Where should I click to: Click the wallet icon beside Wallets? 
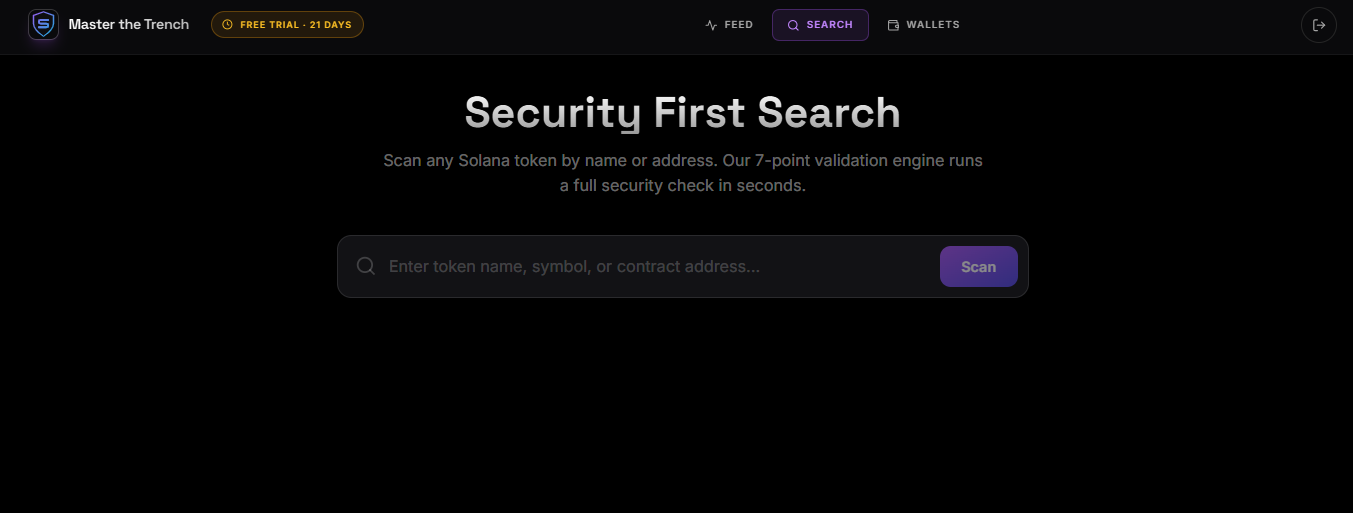pos(893,25)
